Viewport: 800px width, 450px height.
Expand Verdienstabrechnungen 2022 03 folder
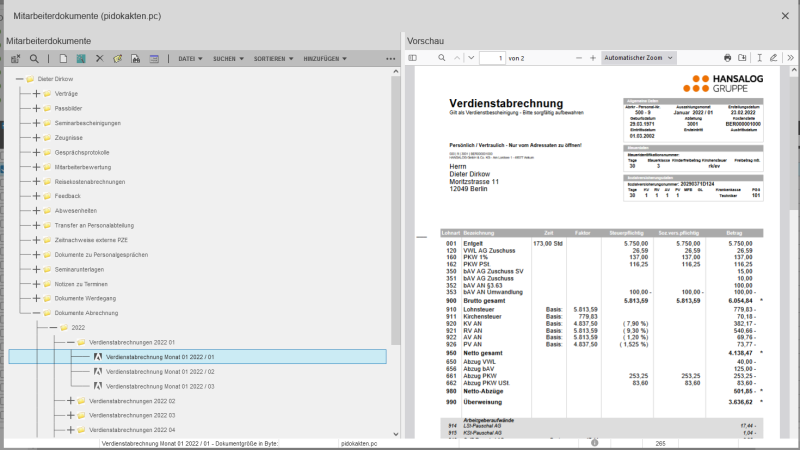(x=70, y=415)
